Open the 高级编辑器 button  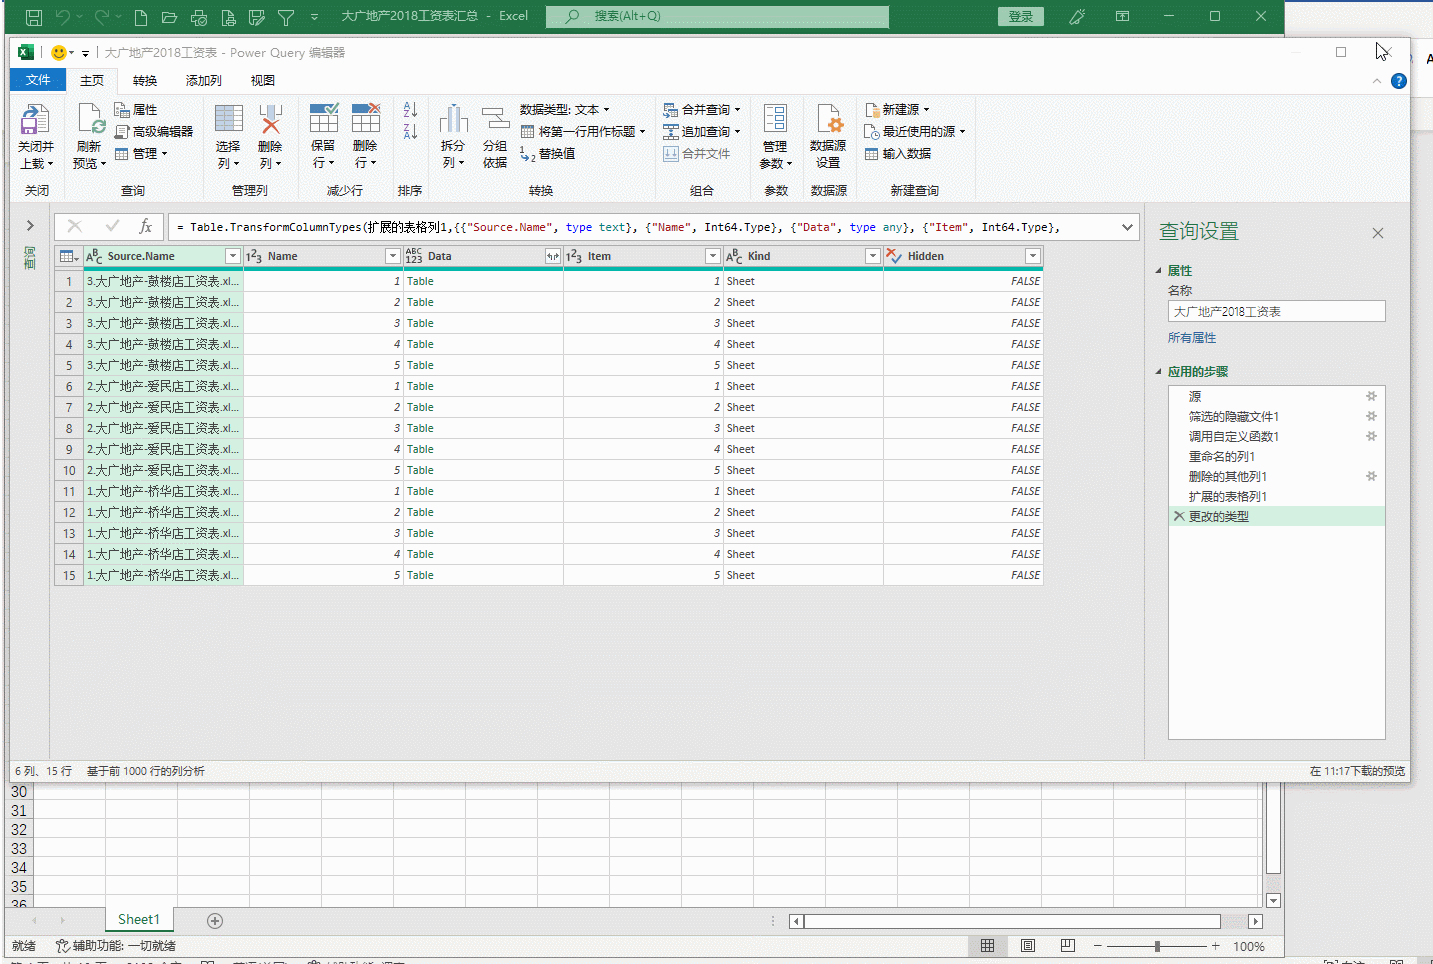tap(154, 132)
